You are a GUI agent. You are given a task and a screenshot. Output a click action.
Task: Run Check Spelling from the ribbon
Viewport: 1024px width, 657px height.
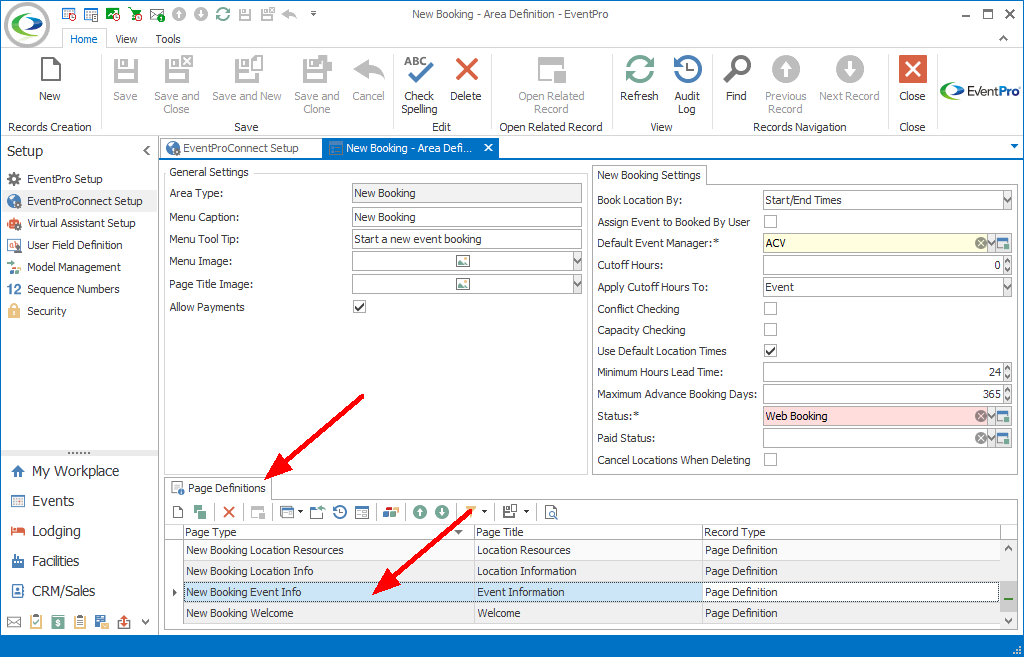coord(419,85)
